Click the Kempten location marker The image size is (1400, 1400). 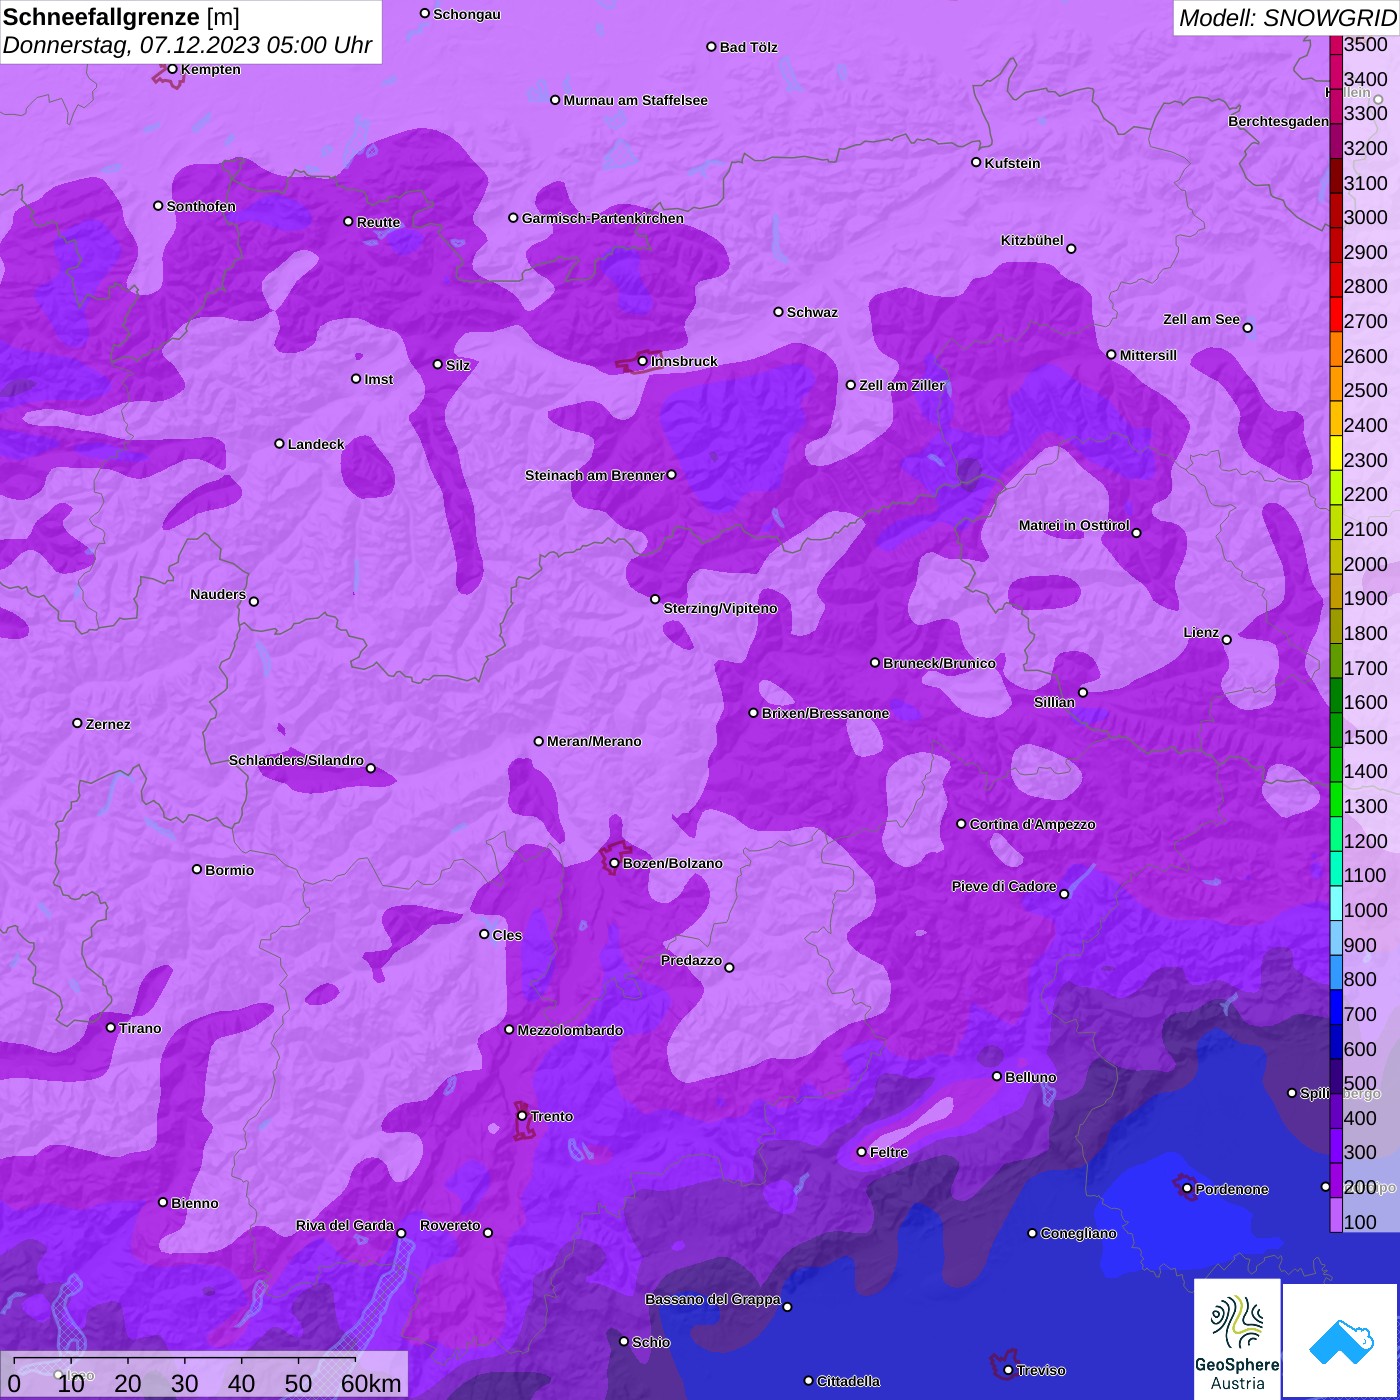click(x=172, y=69)
